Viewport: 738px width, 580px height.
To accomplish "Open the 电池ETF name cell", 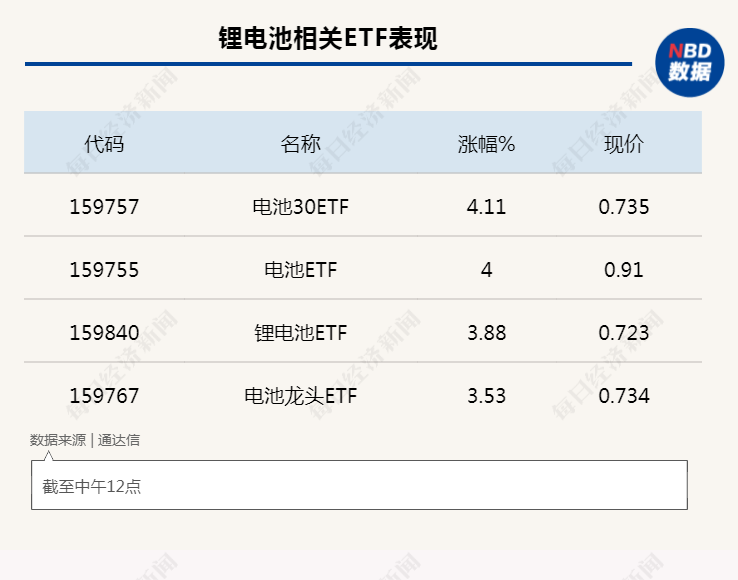I will coord(300,270).
